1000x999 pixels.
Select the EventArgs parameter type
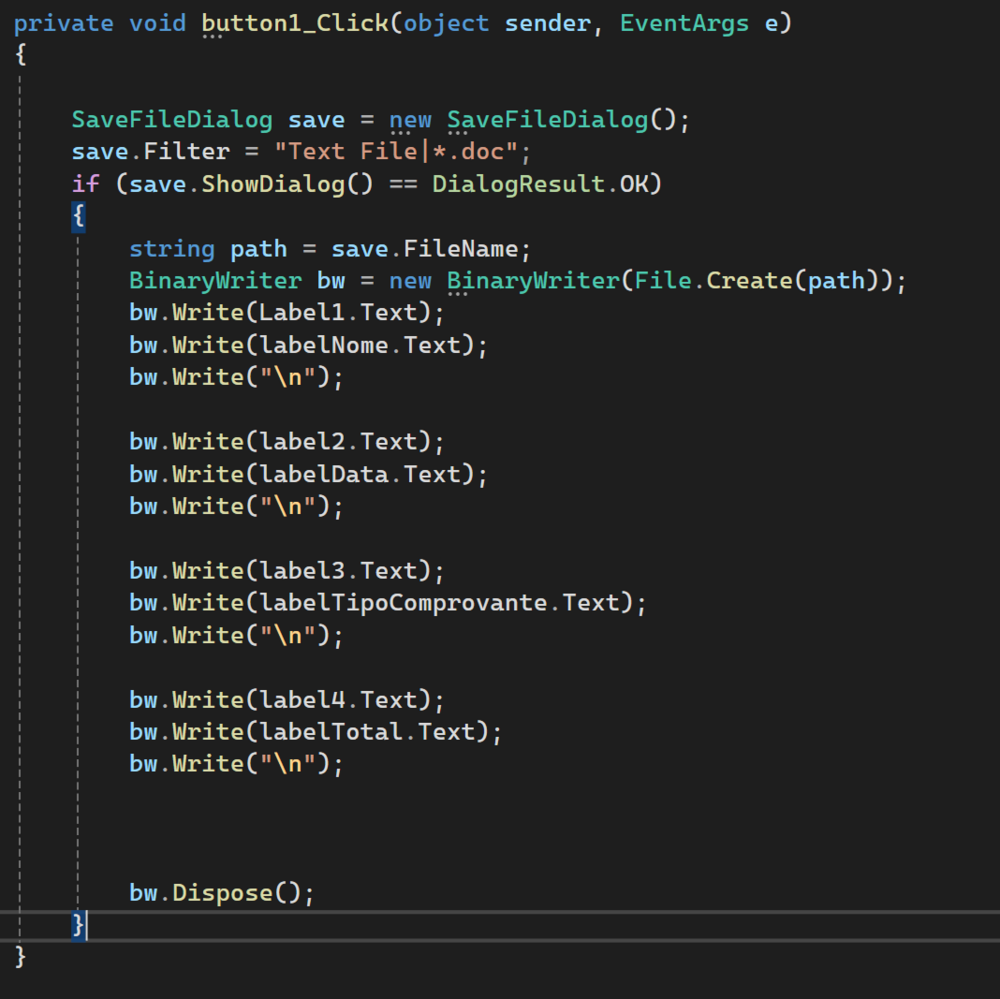pyautogui.click(x=683, y=24)
